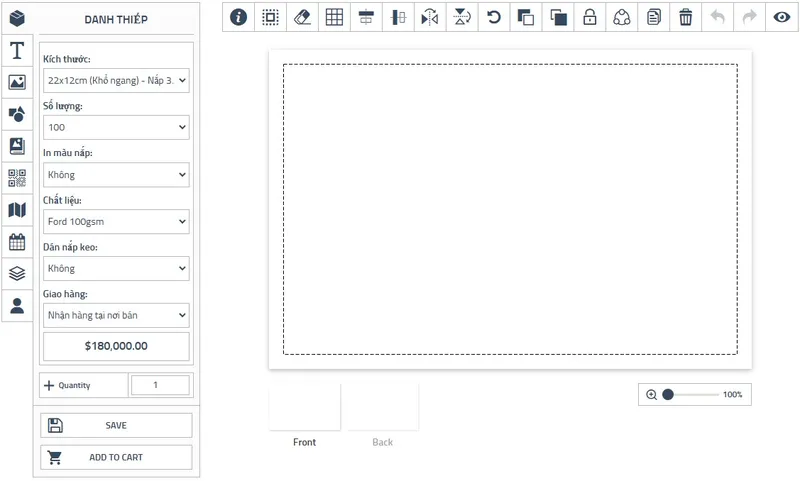800x481 pixels.
Task: Click the 100% zoom value
Action: [x=733, y=394]
